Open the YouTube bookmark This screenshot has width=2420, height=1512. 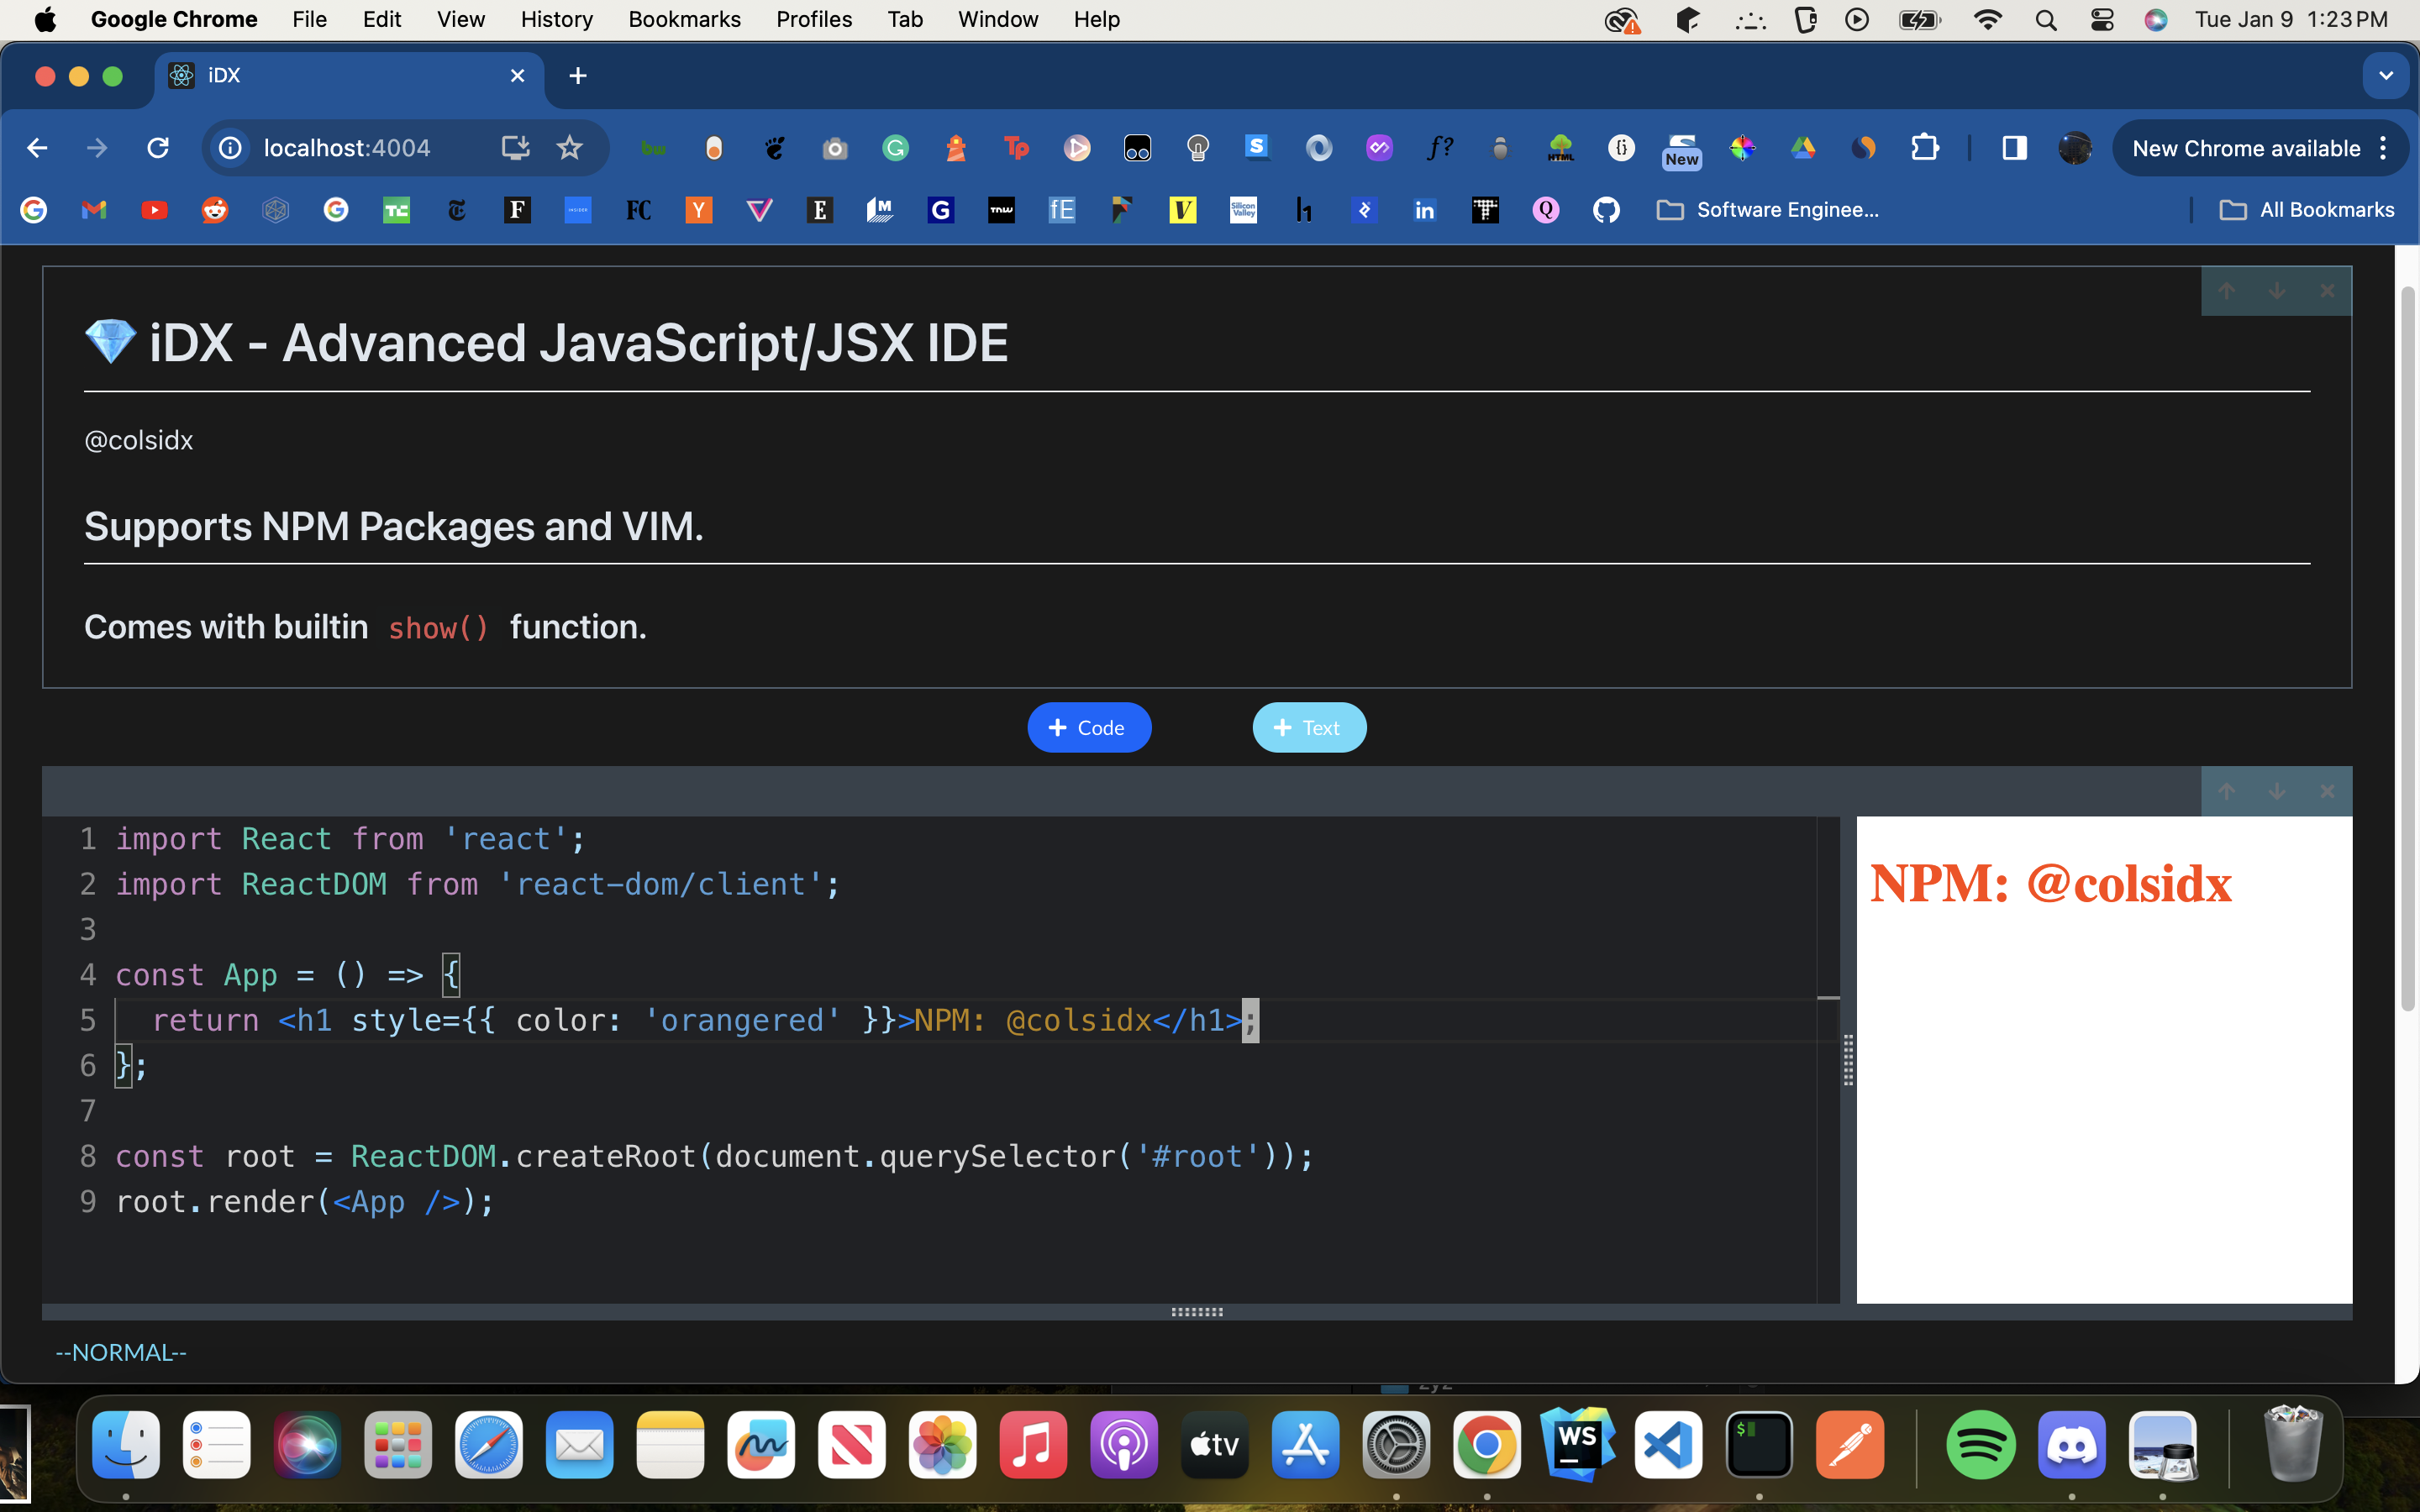tap(154, 210)
